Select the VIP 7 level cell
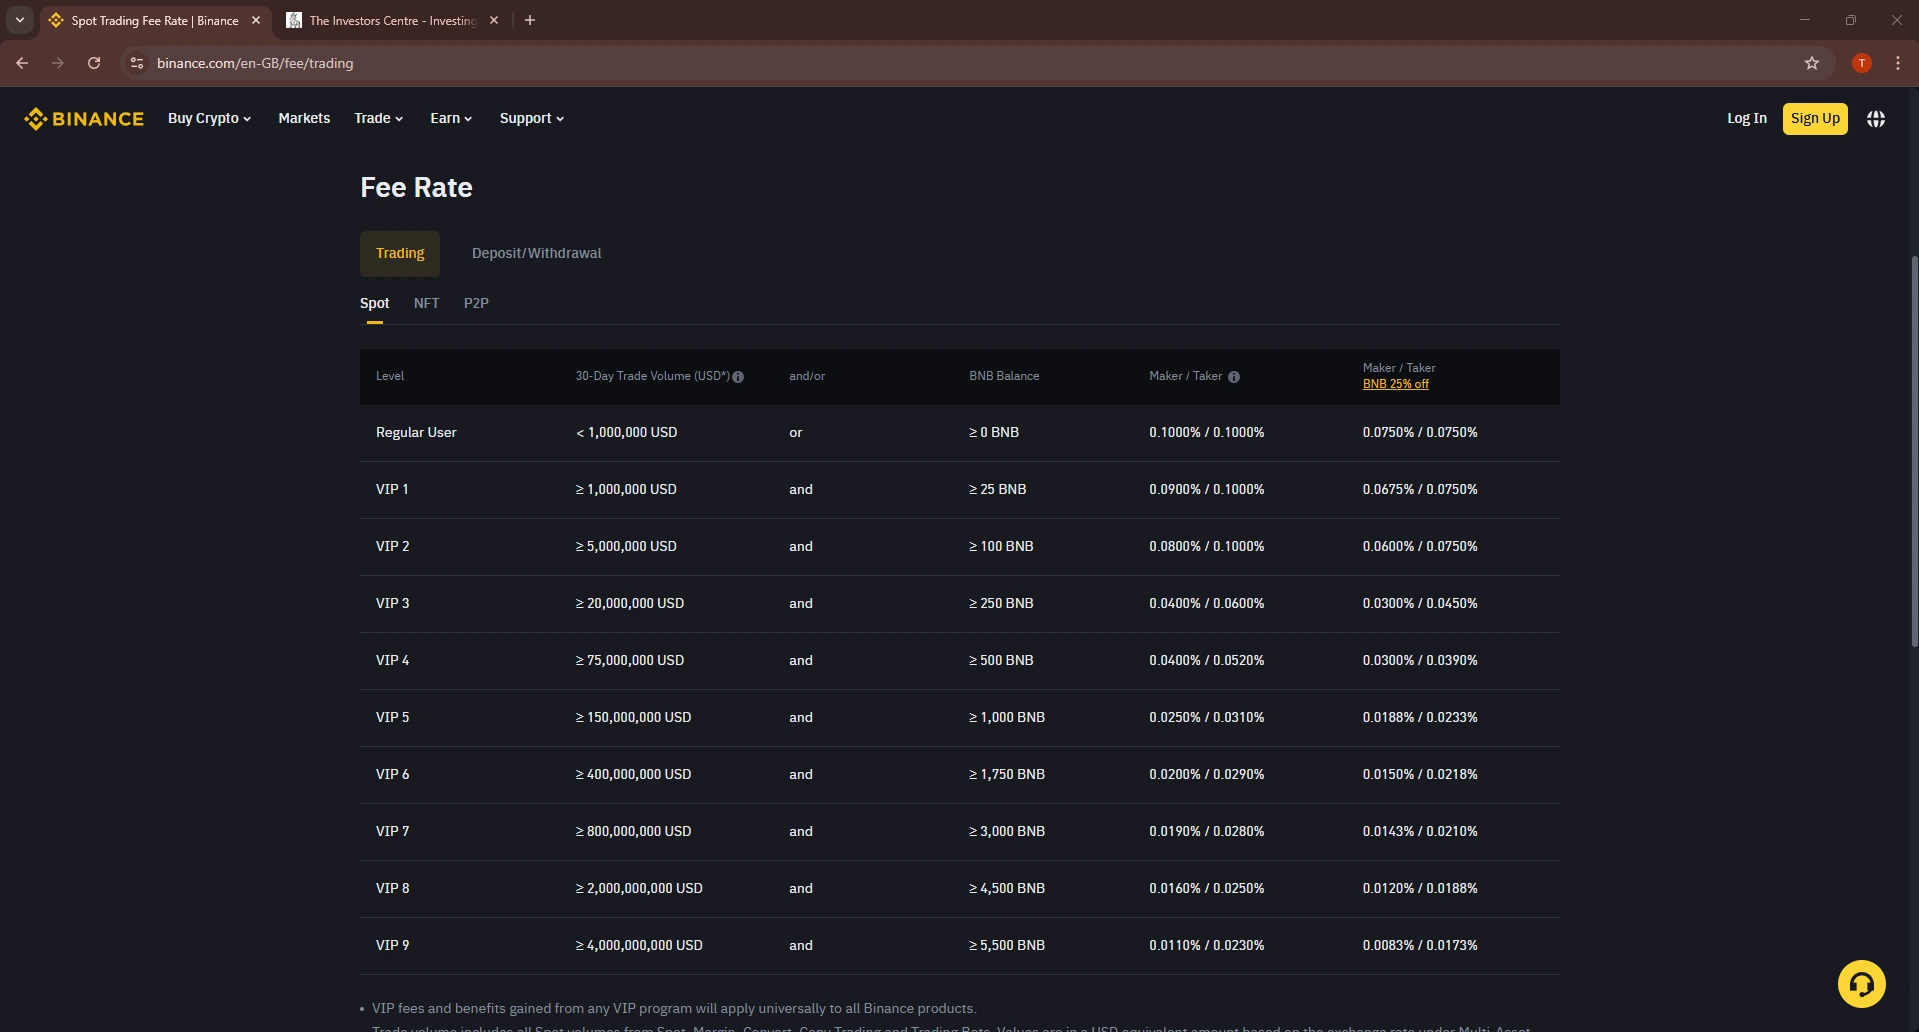 point(392,832)
